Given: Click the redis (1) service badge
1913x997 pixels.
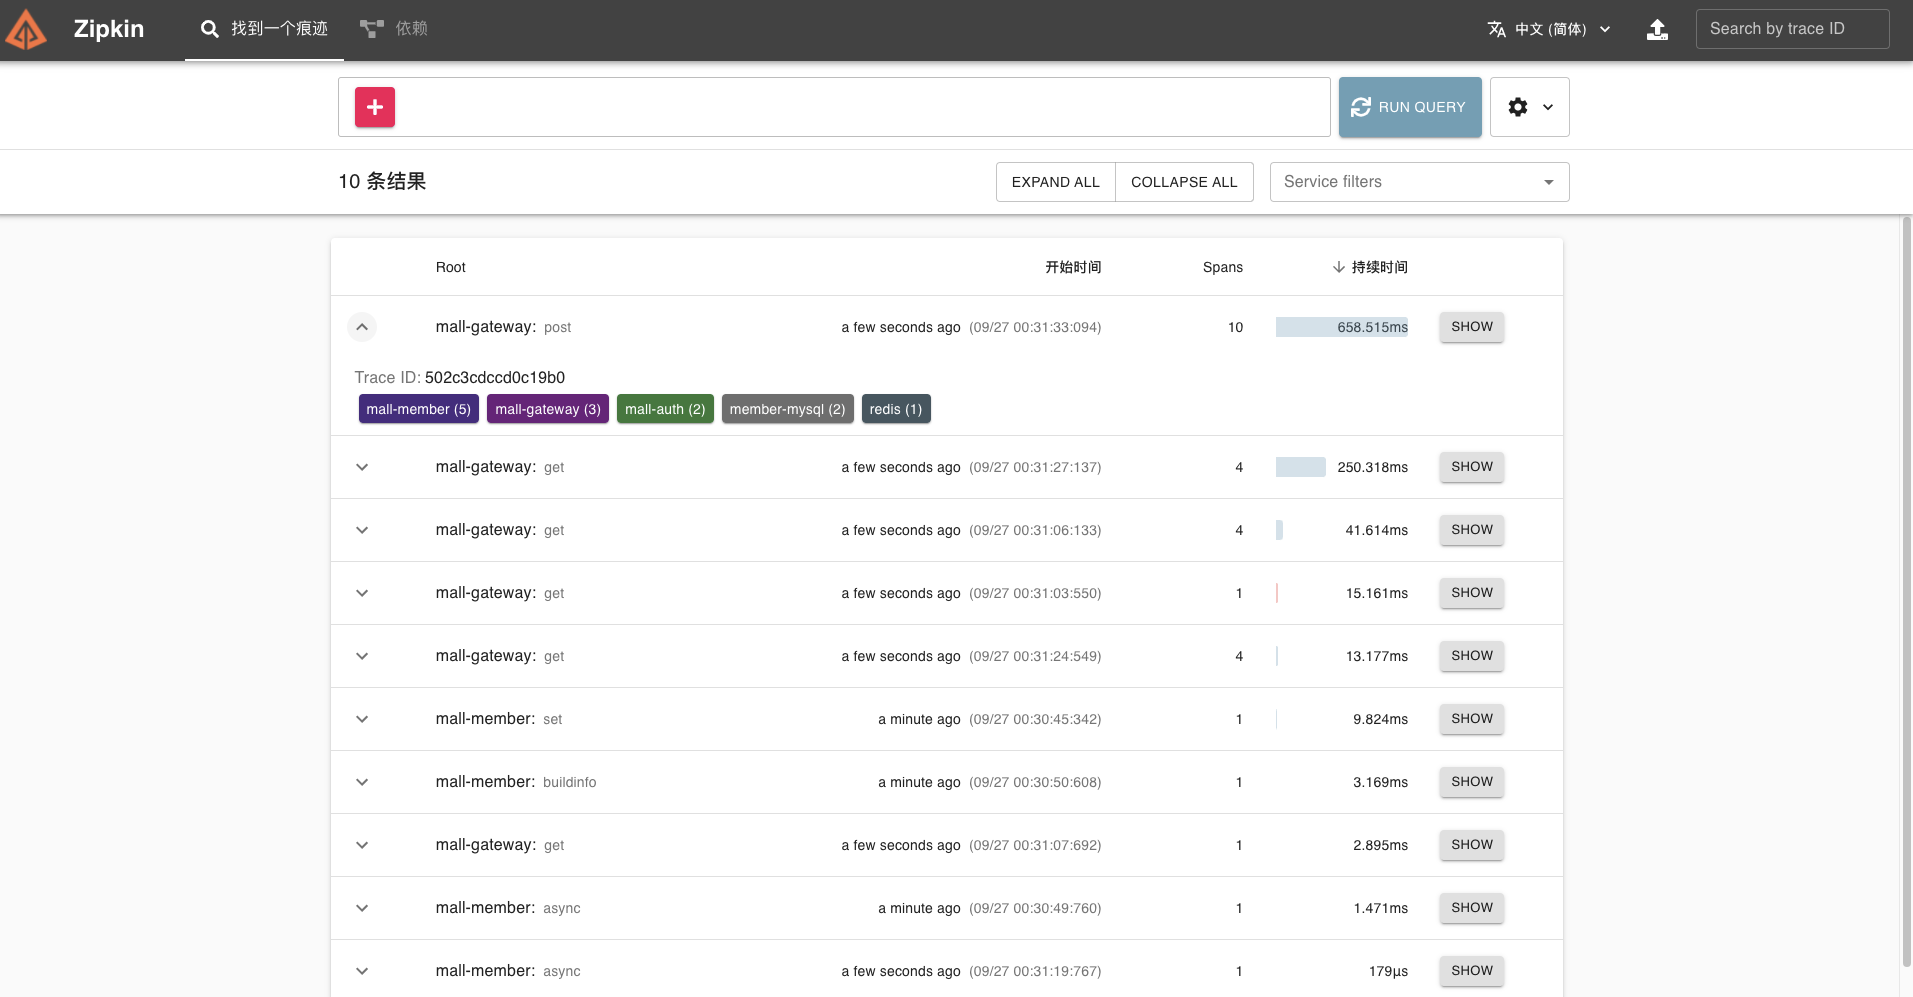Looking at the screenshot, I should click(896, 409).
